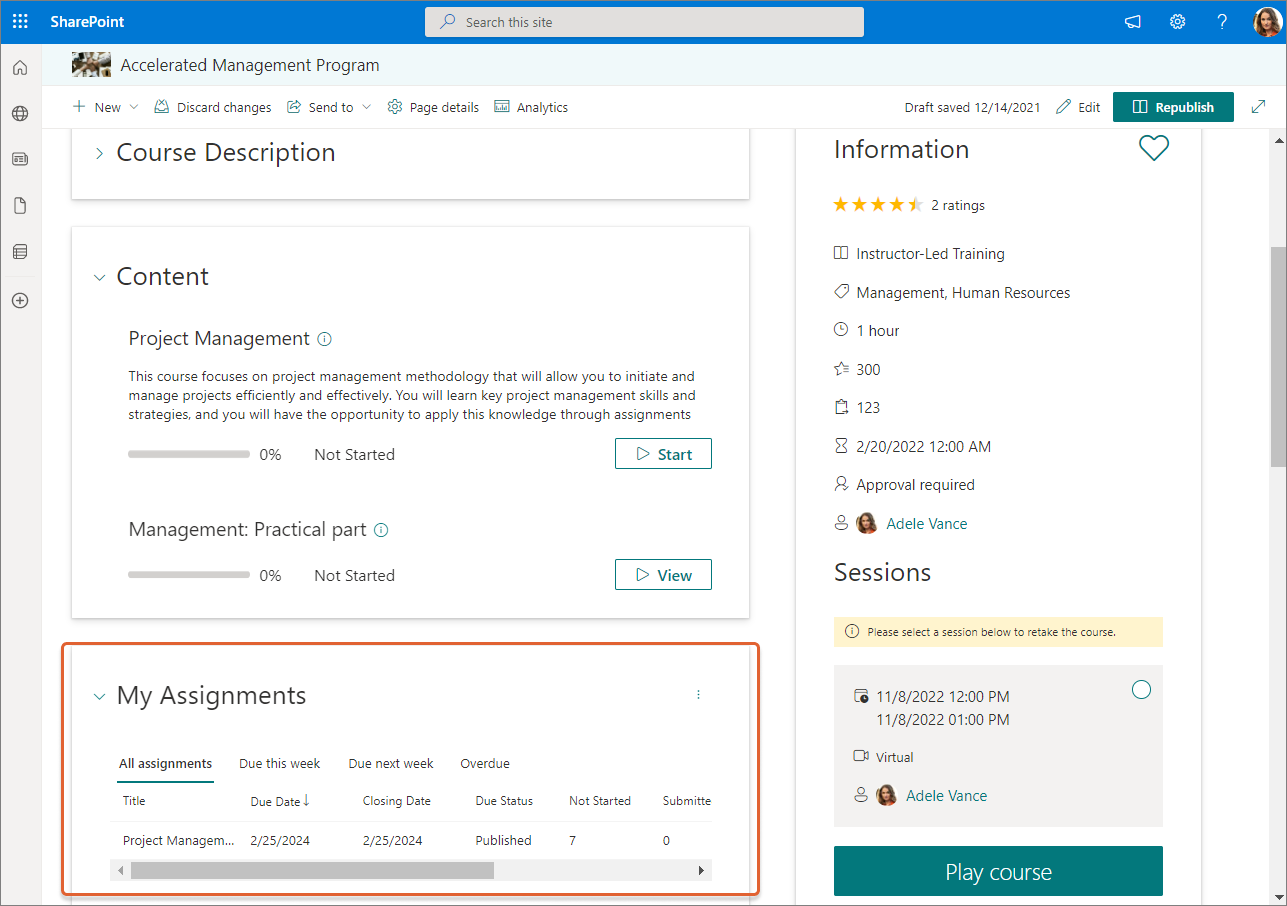This screenshot has width=1287, height=906.
Task: Click the Republish button
Action: (1173, 107)
